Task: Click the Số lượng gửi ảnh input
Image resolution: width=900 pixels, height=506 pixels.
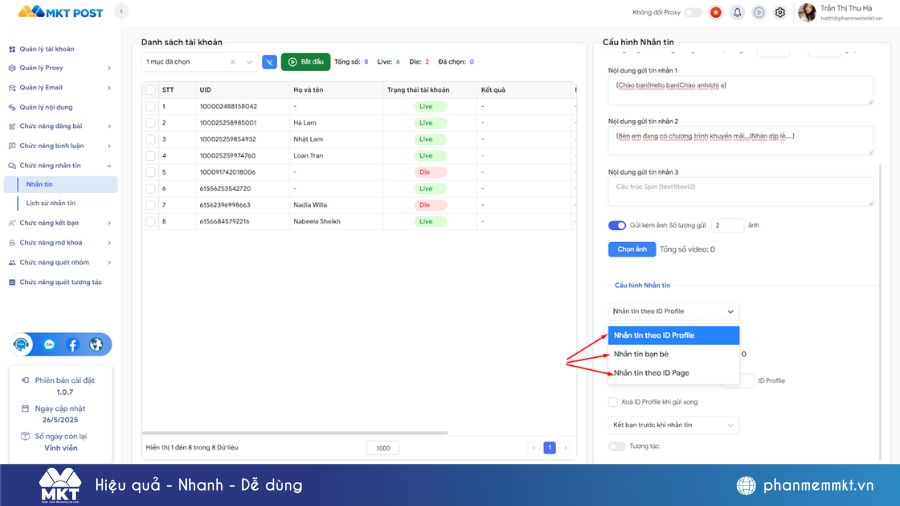Action: (x=727, y=225)
